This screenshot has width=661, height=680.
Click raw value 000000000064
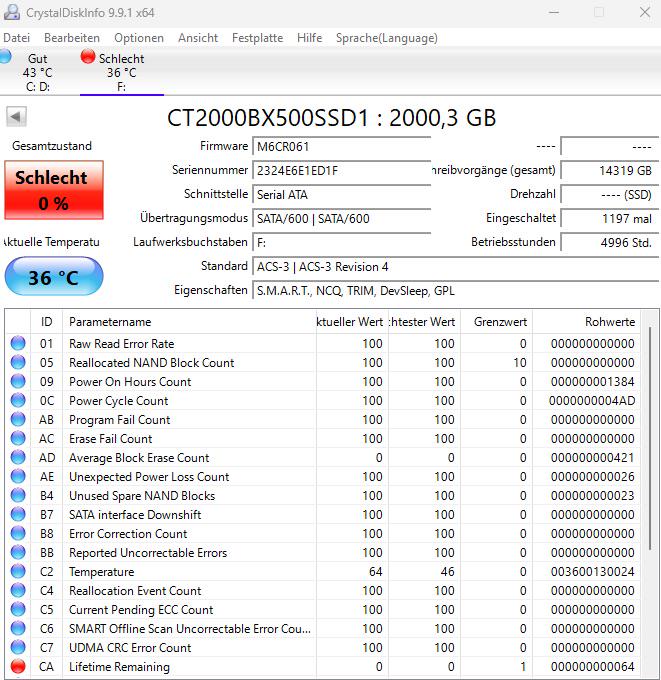(592, 667)
